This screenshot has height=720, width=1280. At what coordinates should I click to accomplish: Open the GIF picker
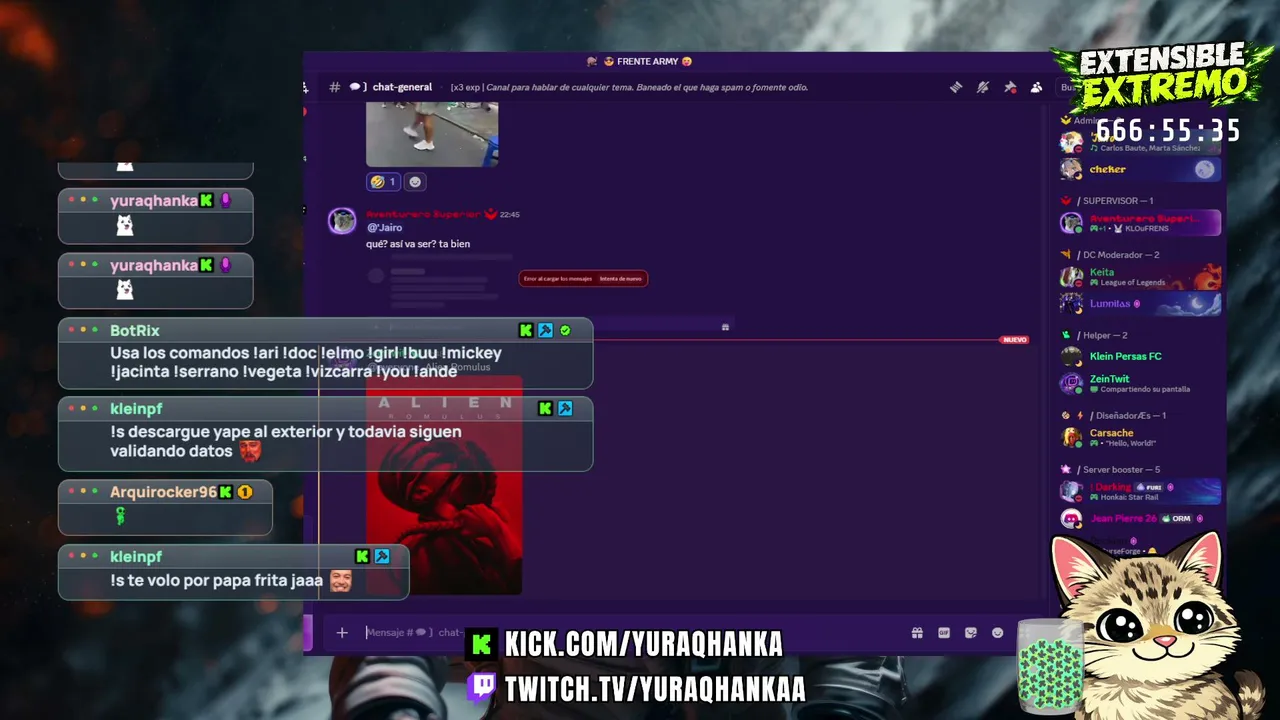tap(944, 633)
